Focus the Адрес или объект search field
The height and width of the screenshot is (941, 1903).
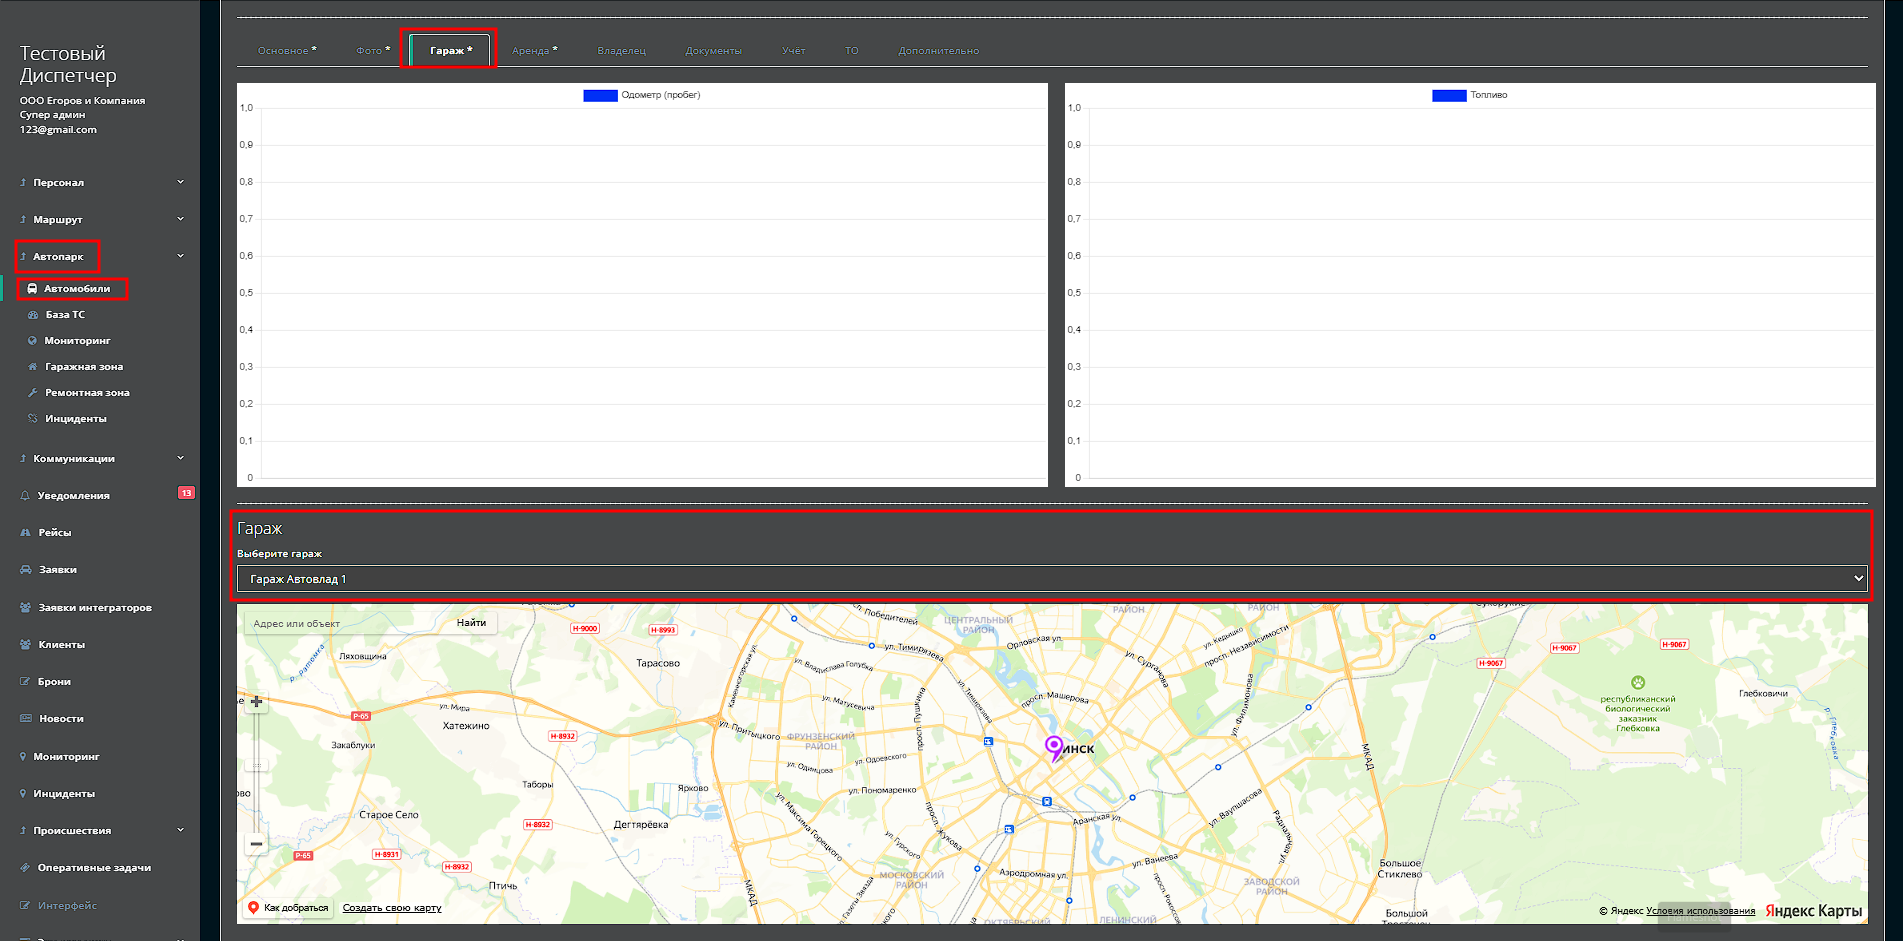coord(345,623)
